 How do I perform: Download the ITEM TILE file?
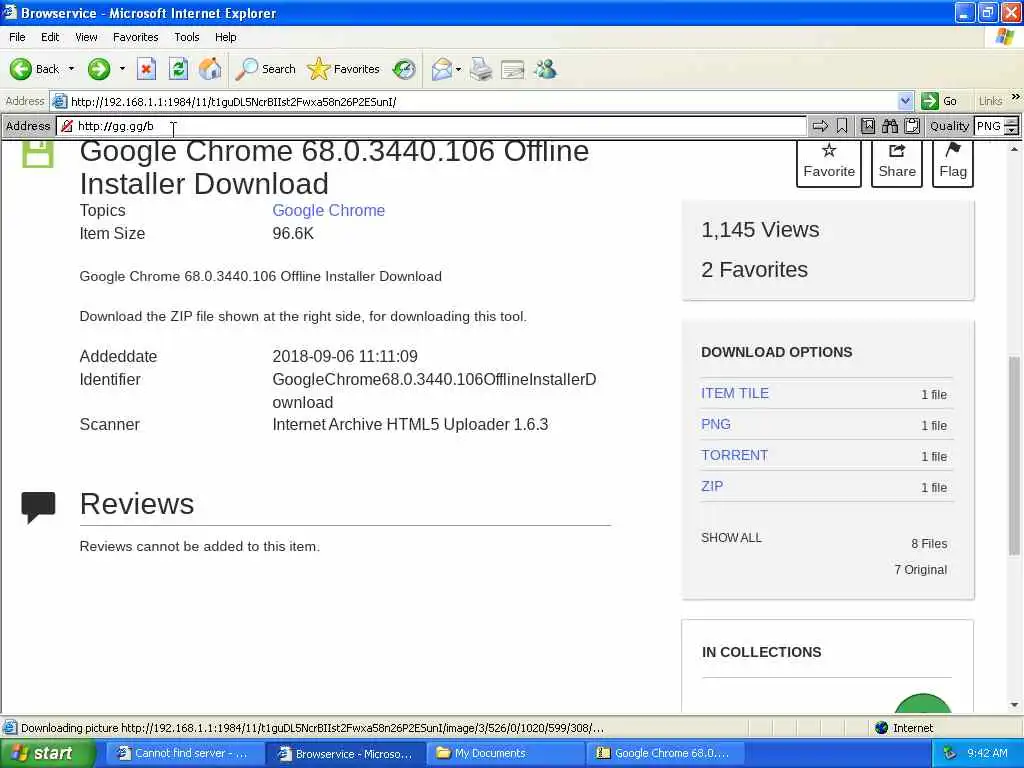(x=735, y=393)
